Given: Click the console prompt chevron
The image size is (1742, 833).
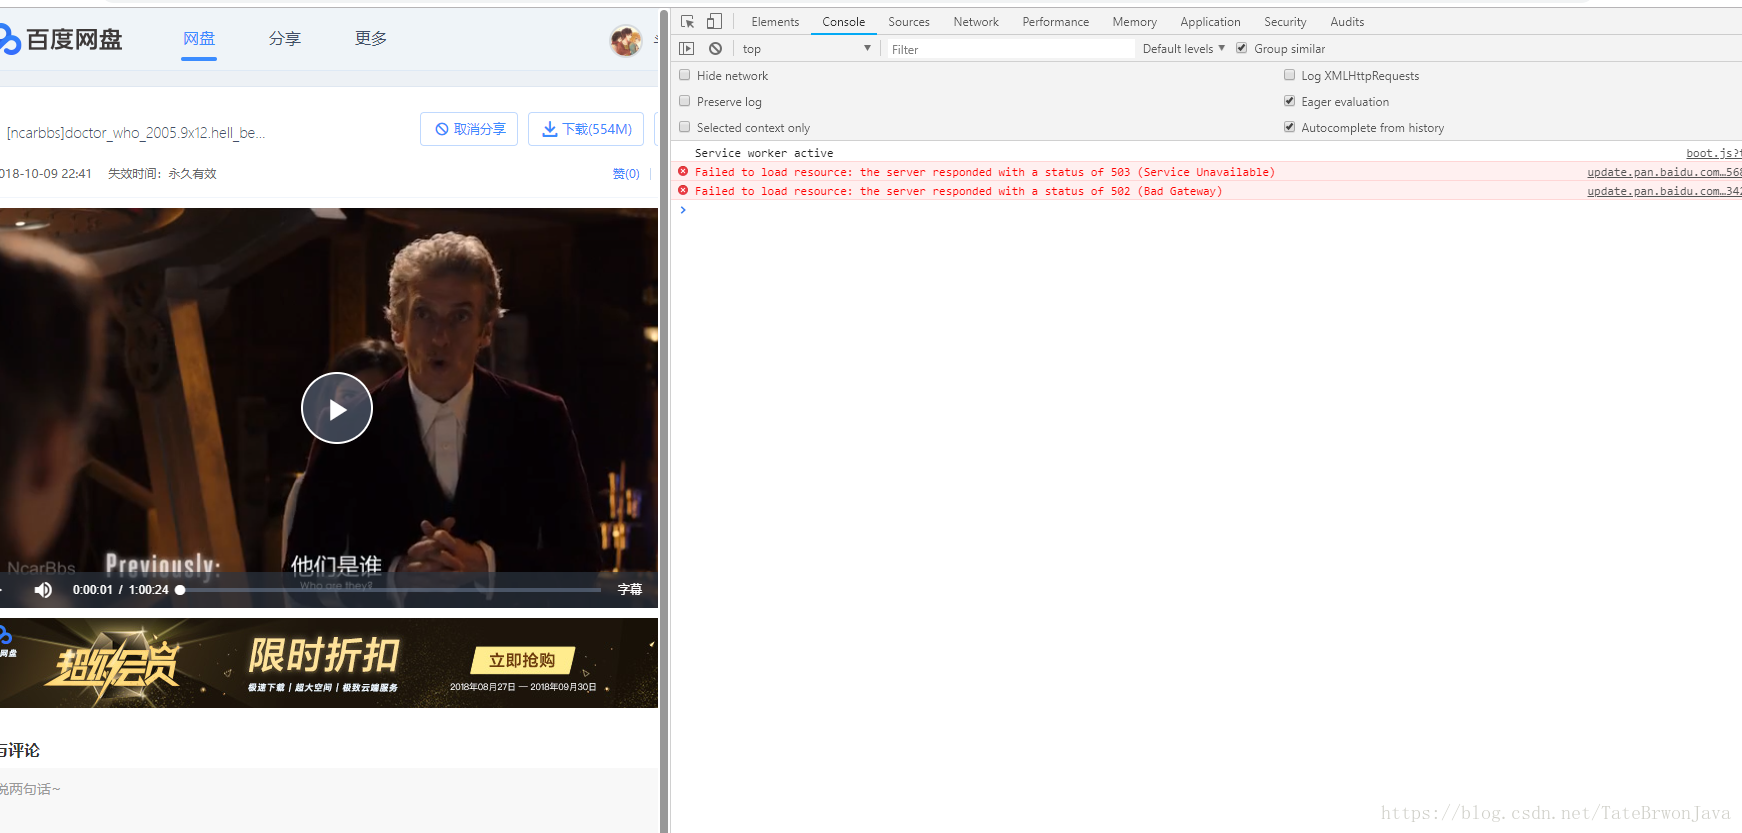Looking at the screenshot, I should click(x=683, y=210).
